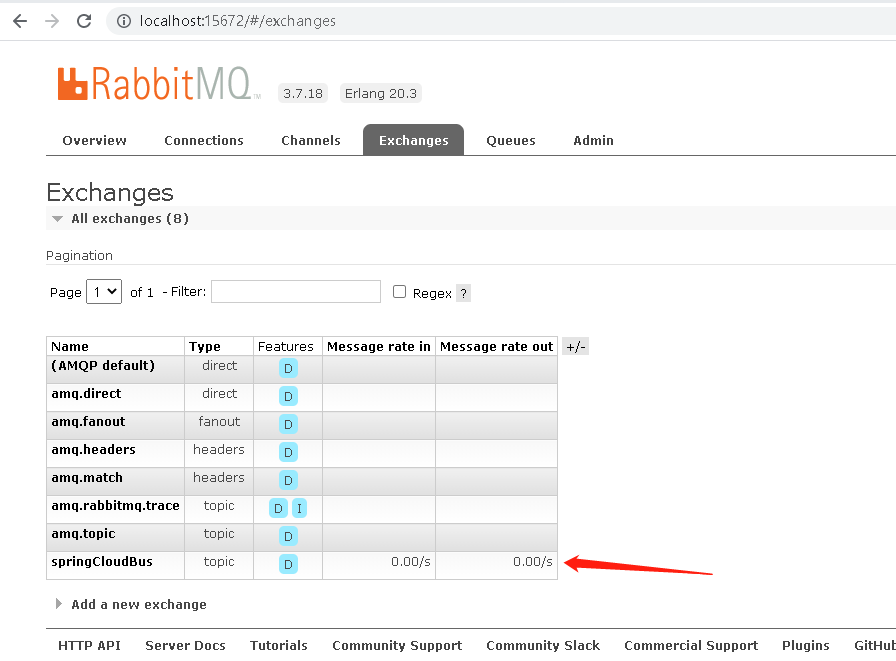The image size is (896, 661).
Task: Open the amq.headers exchange
Action: (x=94, y=450)
